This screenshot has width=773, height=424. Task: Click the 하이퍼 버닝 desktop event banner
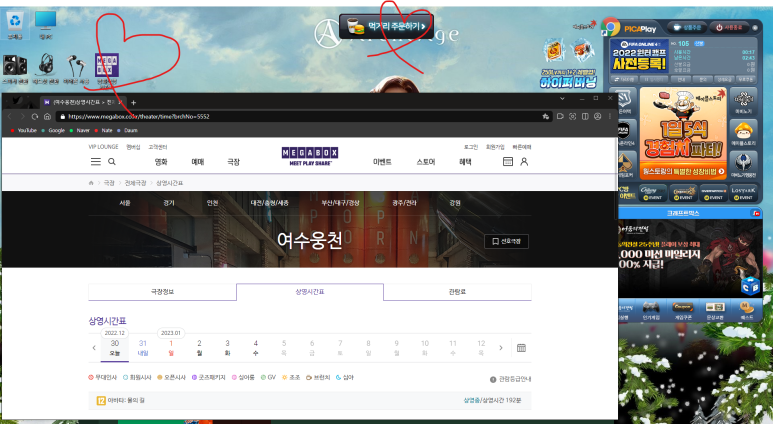568,65
